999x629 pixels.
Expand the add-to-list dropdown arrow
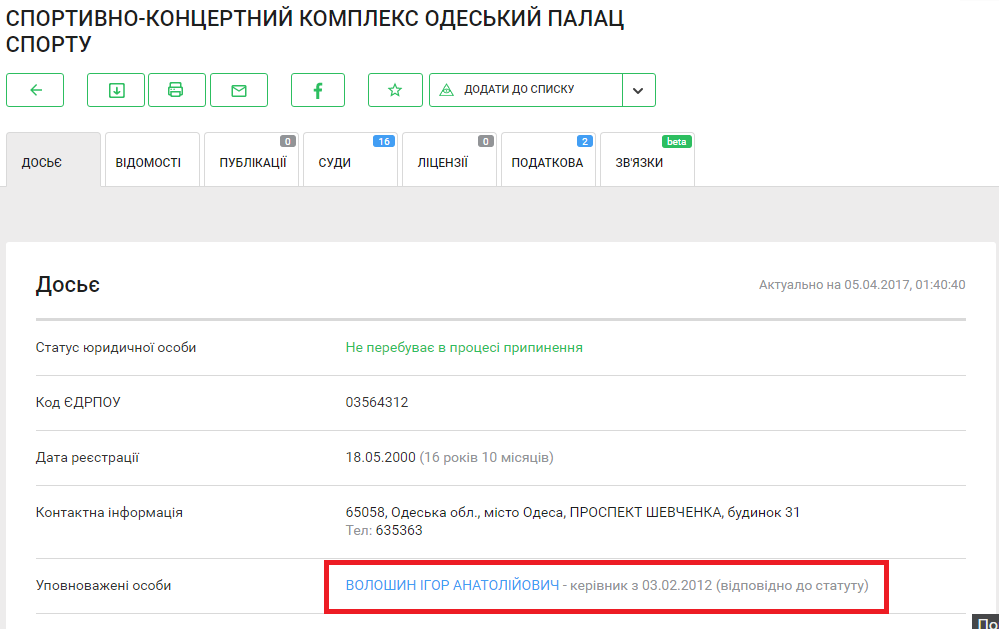point(639,90)
